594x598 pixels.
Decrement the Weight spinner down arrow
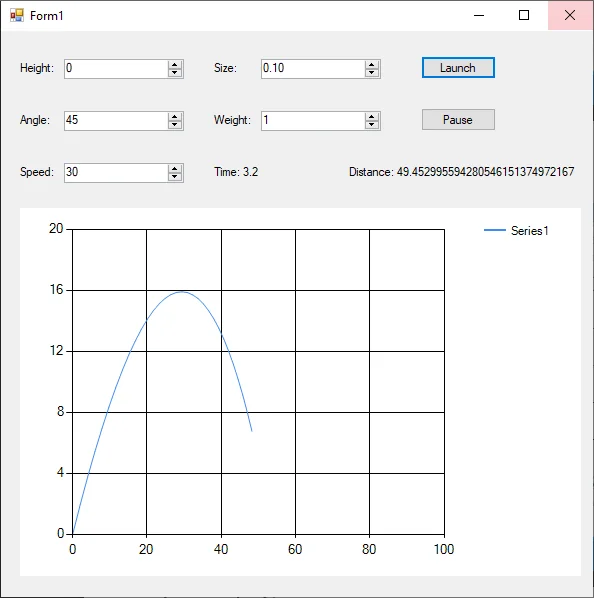[372, 125]
